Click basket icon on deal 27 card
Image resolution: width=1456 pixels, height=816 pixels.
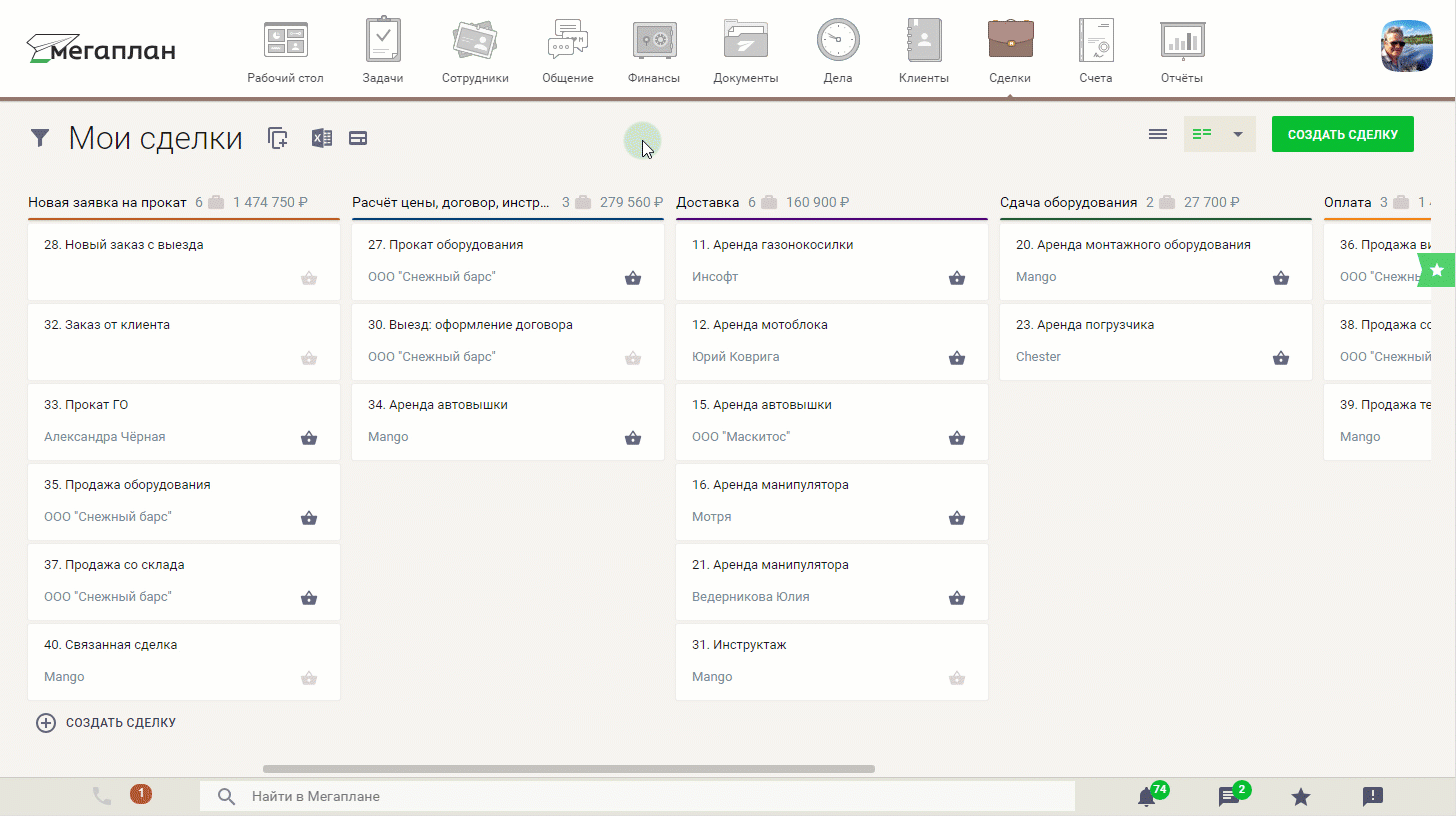(x=633, y=278)
